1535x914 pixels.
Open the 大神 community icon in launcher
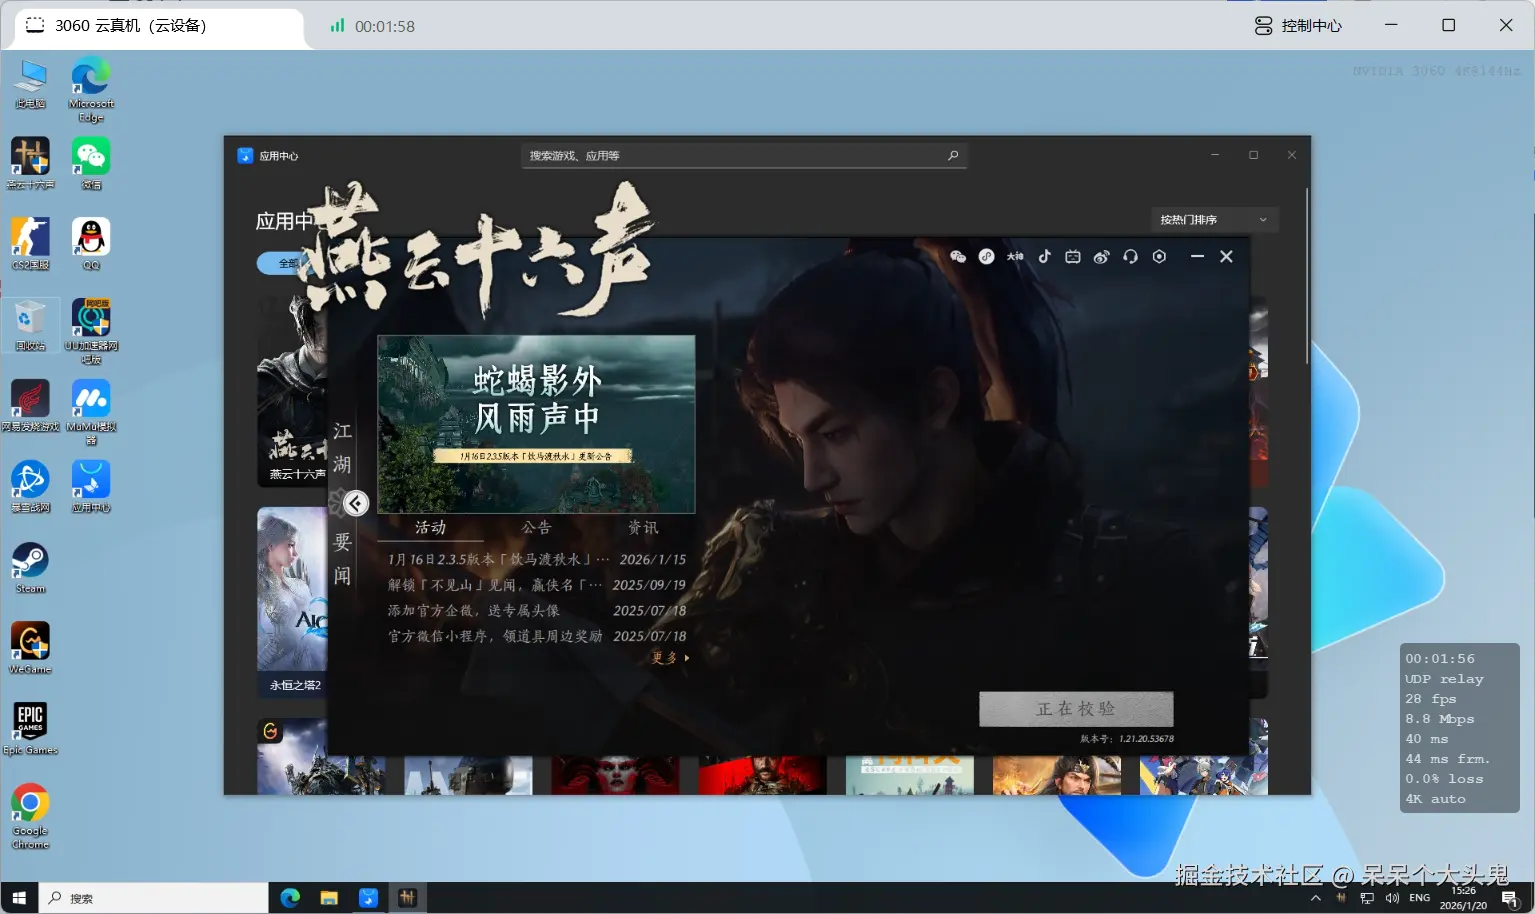1015,257
